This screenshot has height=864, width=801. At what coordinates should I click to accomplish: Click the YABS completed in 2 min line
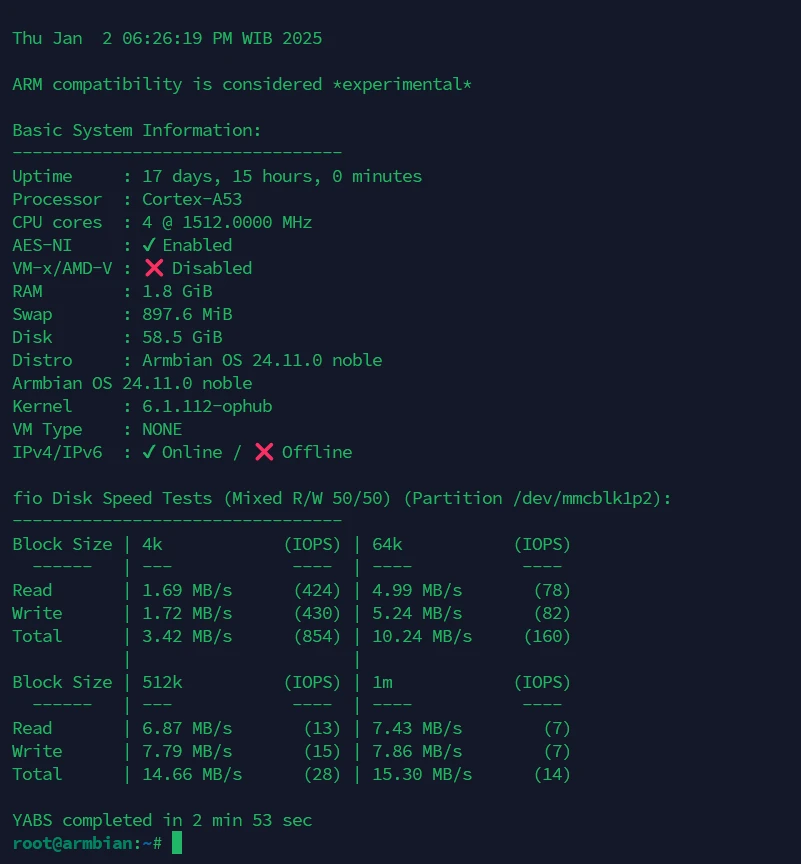(162, 820)
